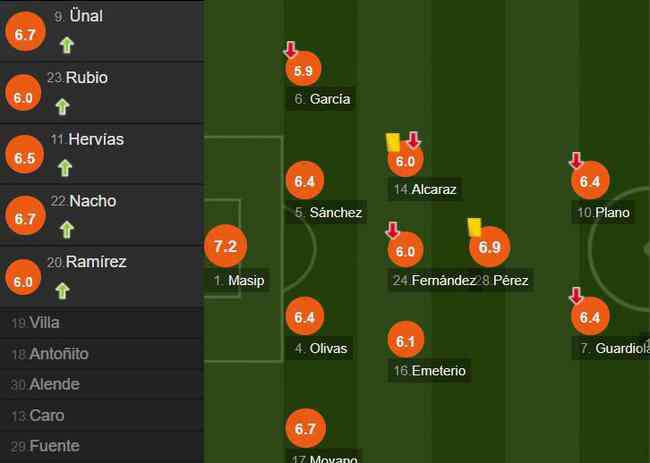Open goalkeeper Masip's 7.2 rating badge

226,246
